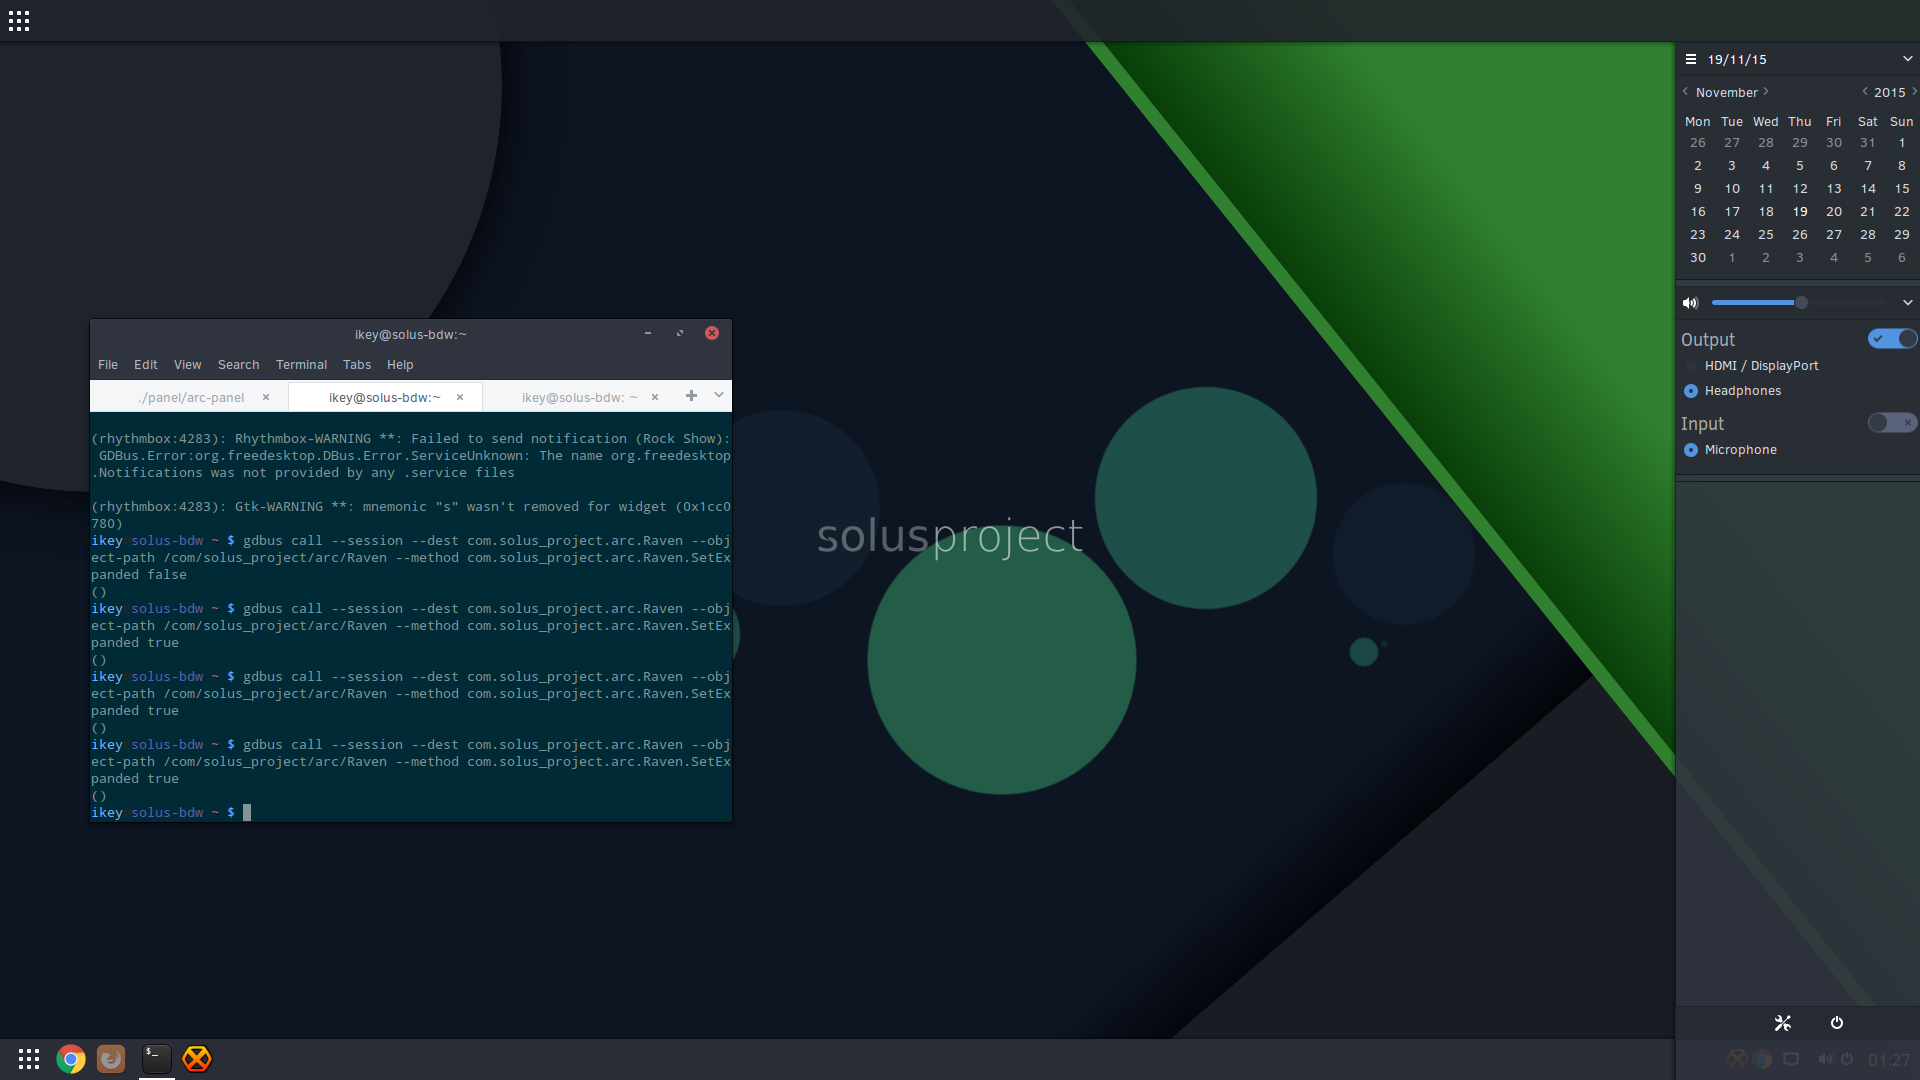Select November 30 in calendar
This screenshot has height=1080, width=1920.
coord(1698,258)
